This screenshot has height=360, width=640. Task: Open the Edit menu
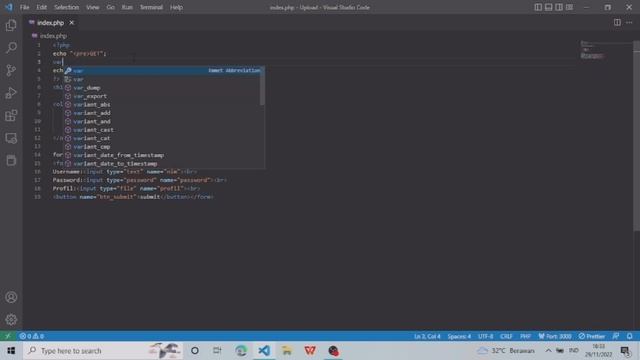[x=41, y=7]
